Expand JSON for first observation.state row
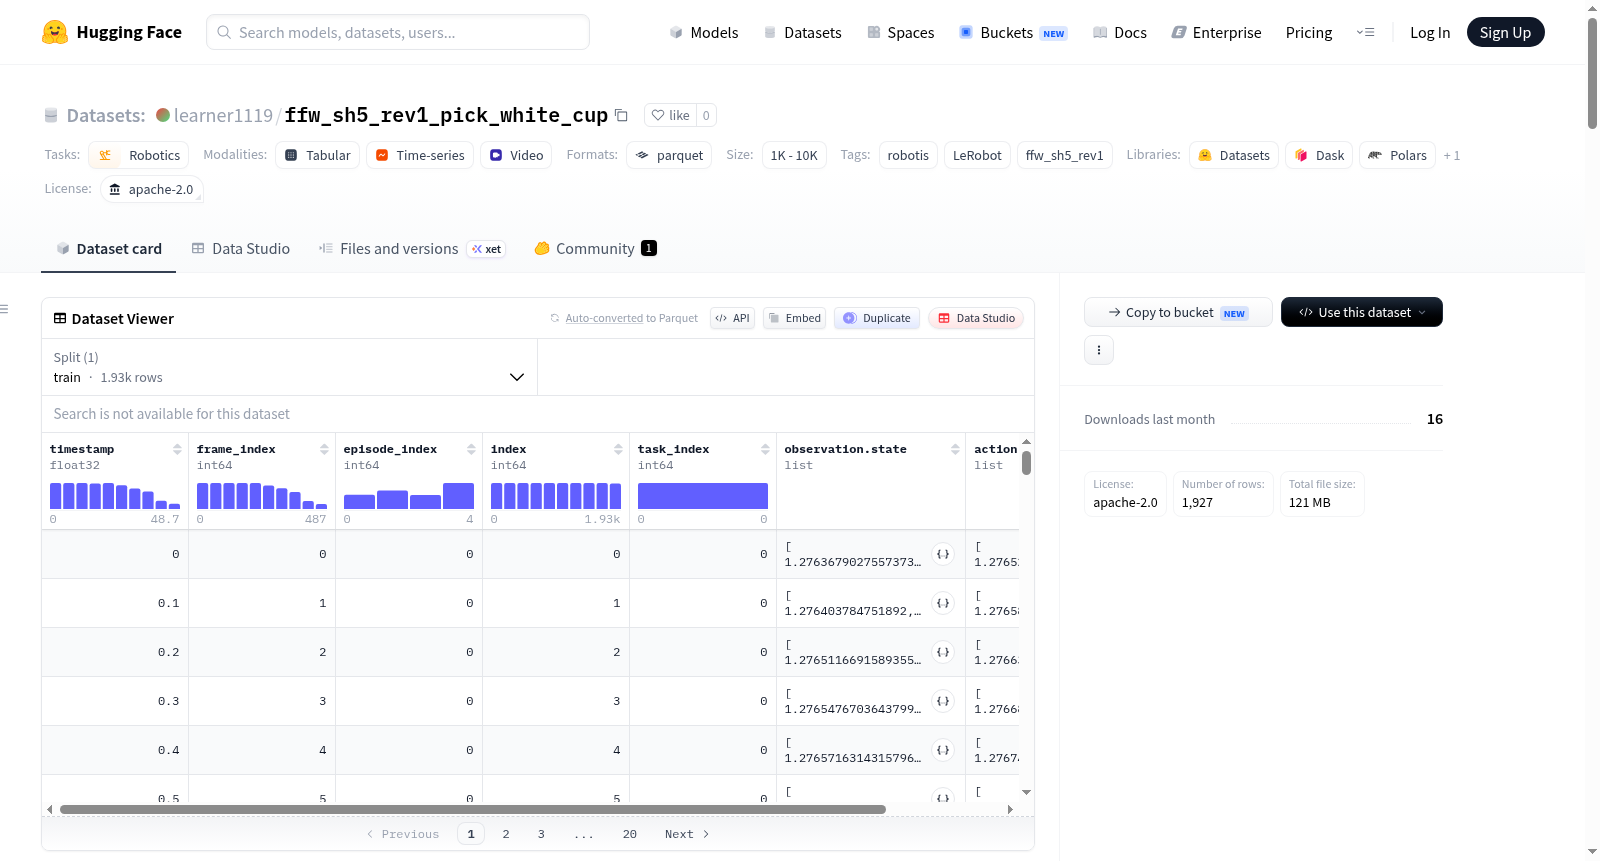The height and width of the screenshot is (861, 1600). coord(943,554)
